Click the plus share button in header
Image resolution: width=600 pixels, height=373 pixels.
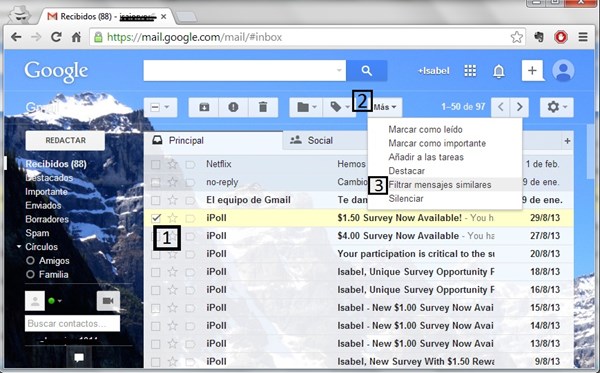click(x=532, y=71)
